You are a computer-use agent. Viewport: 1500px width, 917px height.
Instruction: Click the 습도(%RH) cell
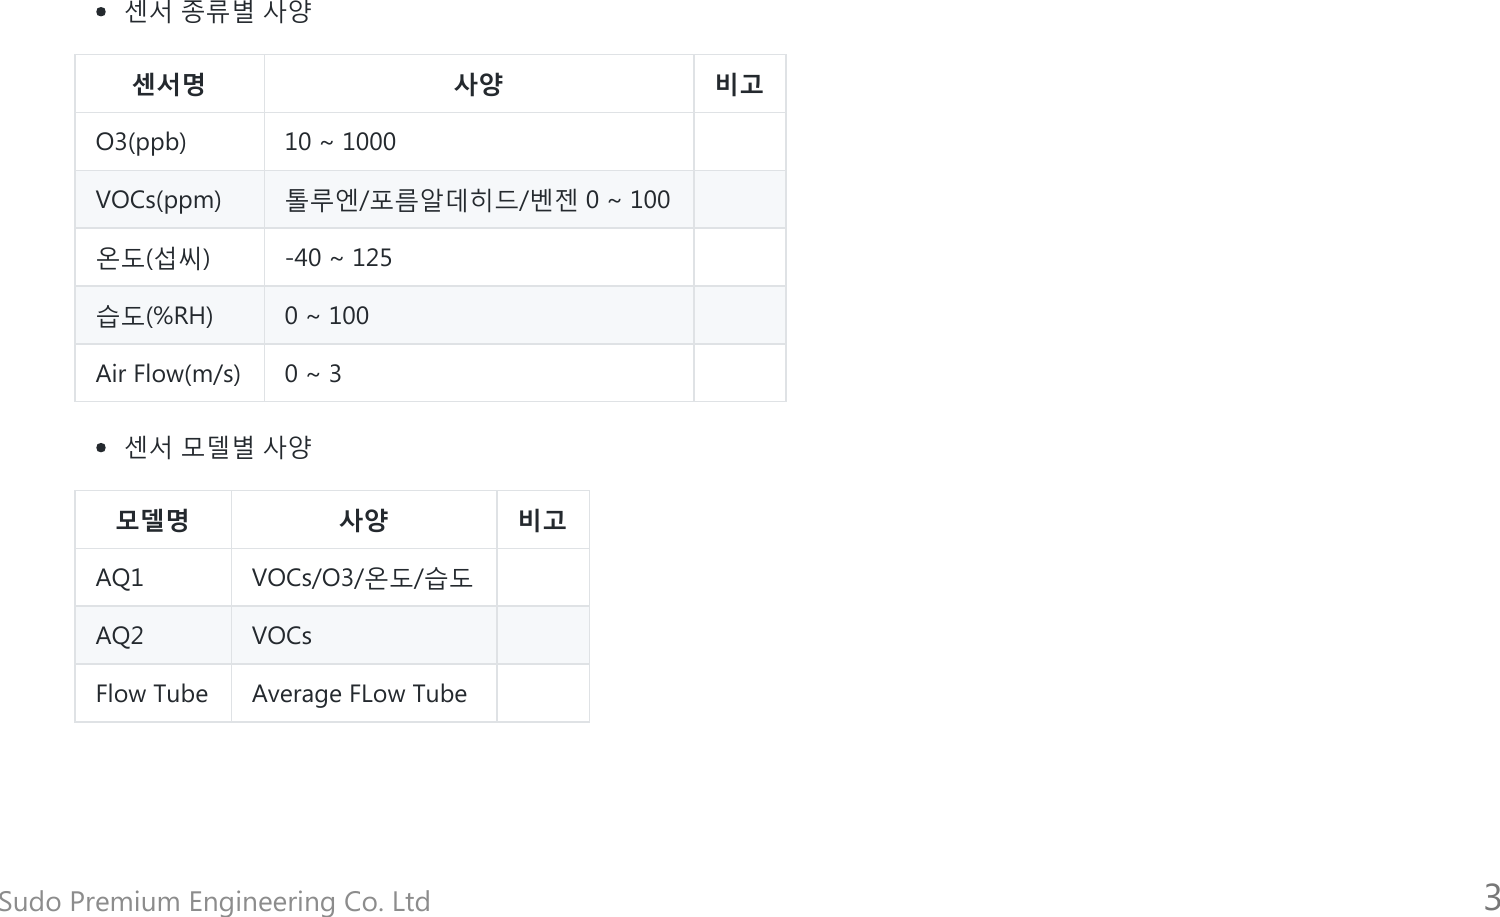tap(154, 316)
